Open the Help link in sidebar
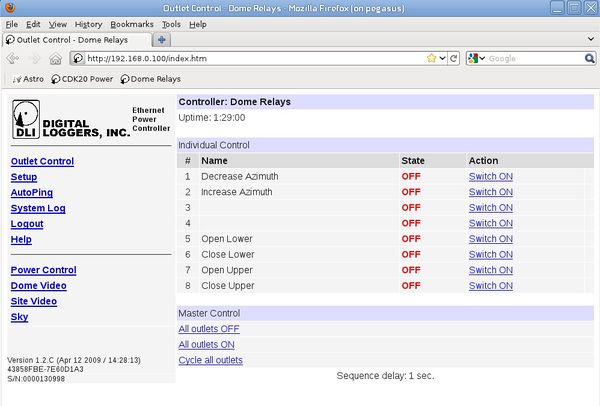Screen dimensions: 600x406 [x=21, y=240]
